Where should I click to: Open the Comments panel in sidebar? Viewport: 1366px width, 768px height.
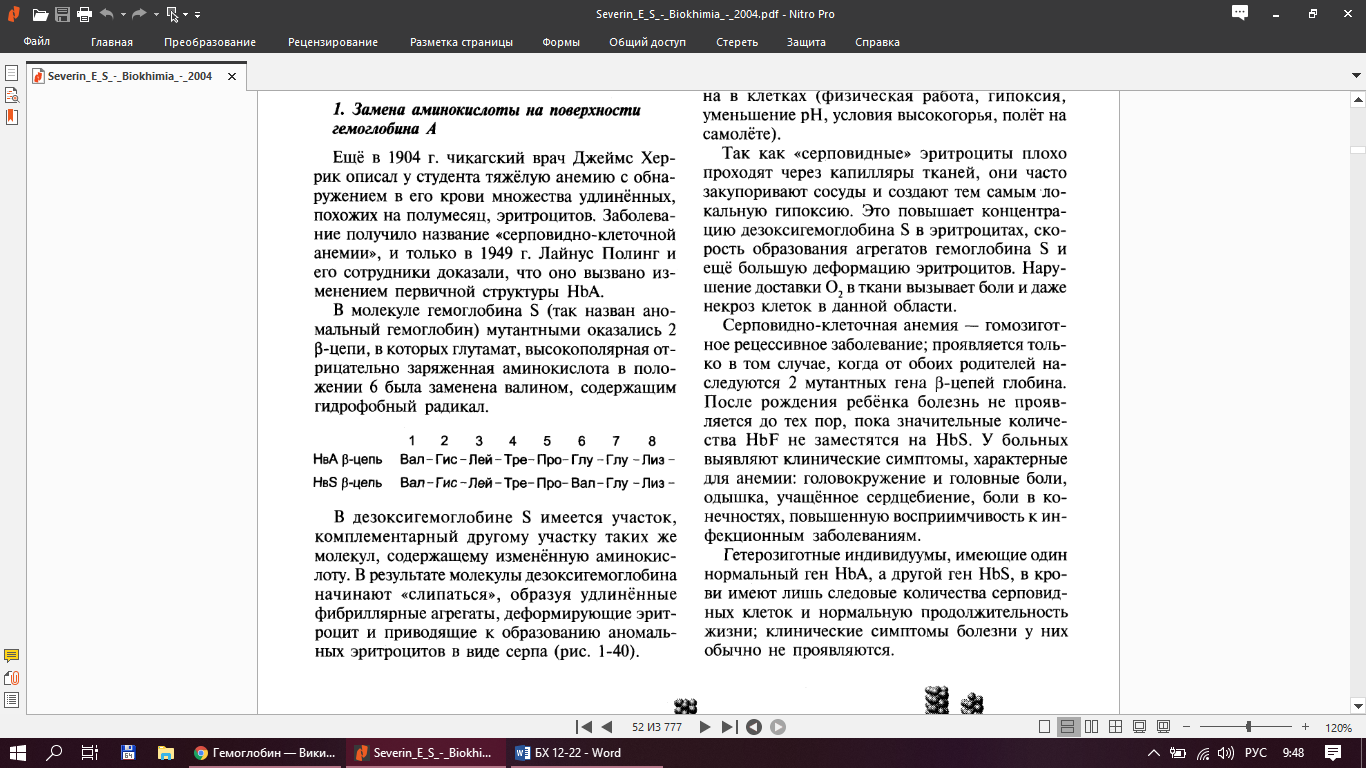12,656
